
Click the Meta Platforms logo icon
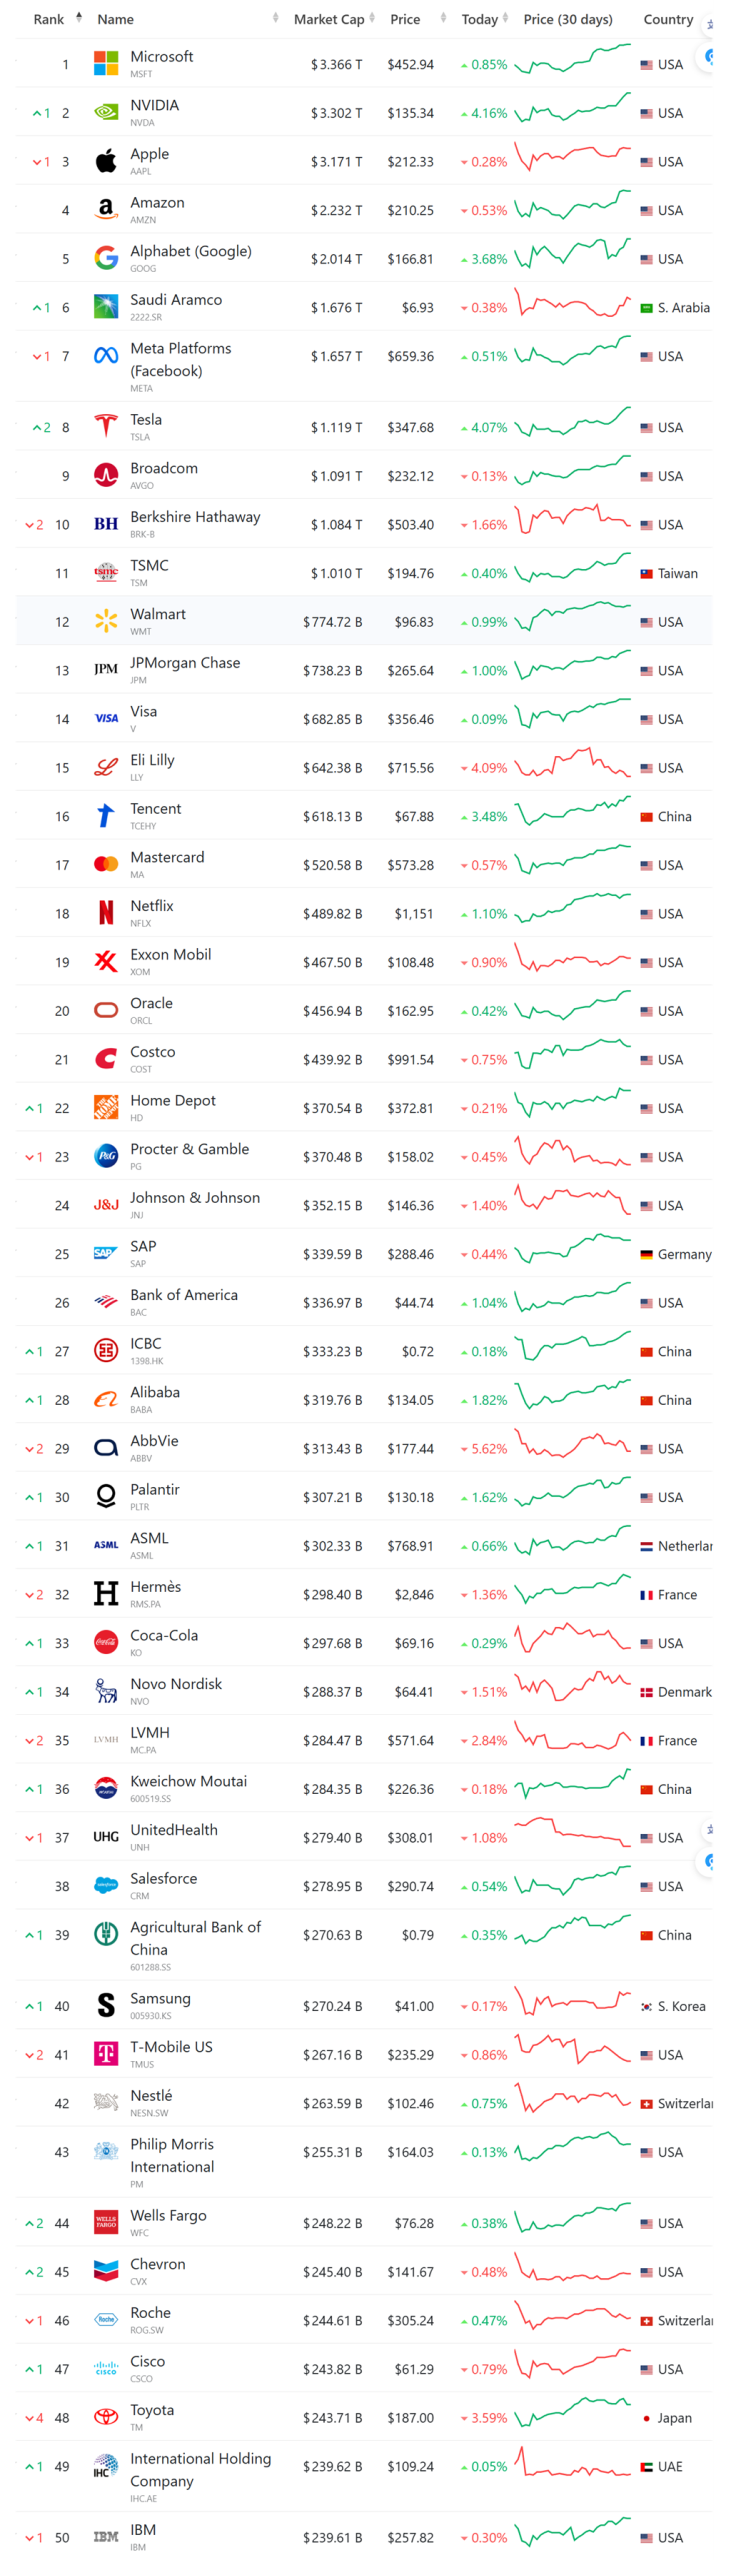(106, 356)
